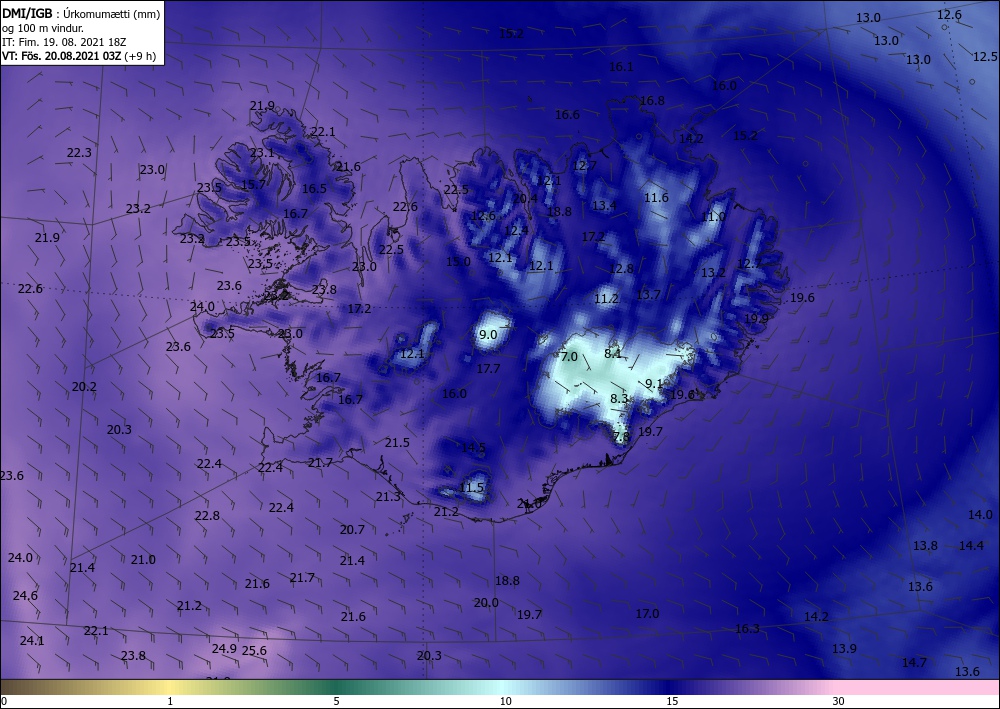Image resolution: width=1000 pixels, height=709 pixels.
Task: Click the 12.5 value at the top right
Action: 985,57
